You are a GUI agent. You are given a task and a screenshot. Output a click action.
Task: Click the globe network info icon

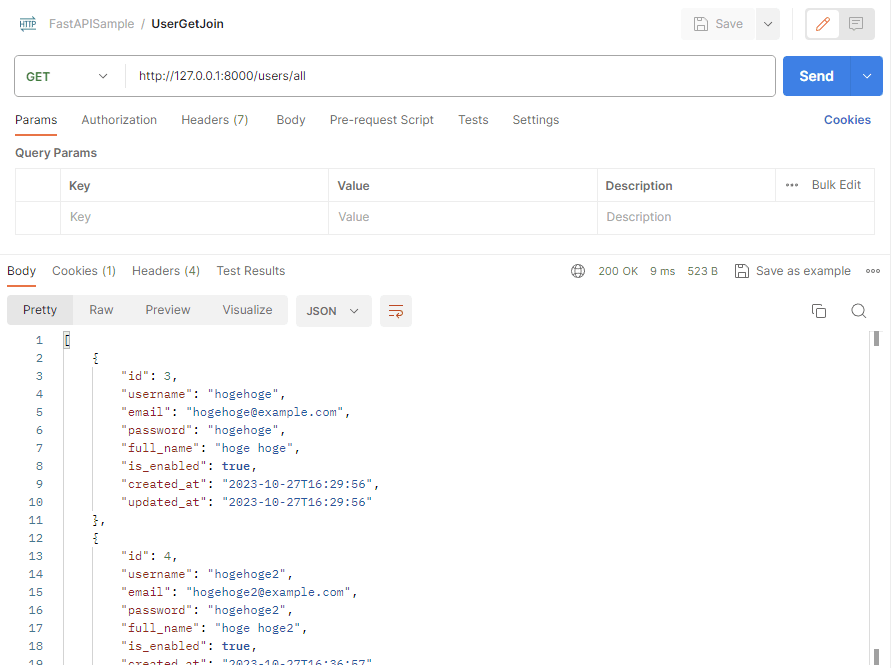coord(578,270)
